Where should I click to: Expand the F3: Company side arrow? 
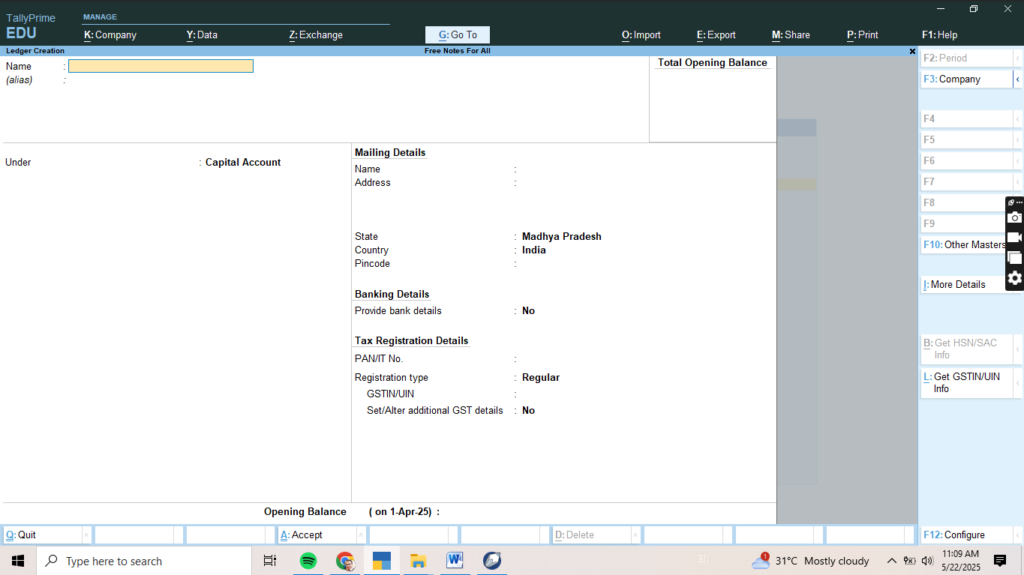pos(1017,79)
